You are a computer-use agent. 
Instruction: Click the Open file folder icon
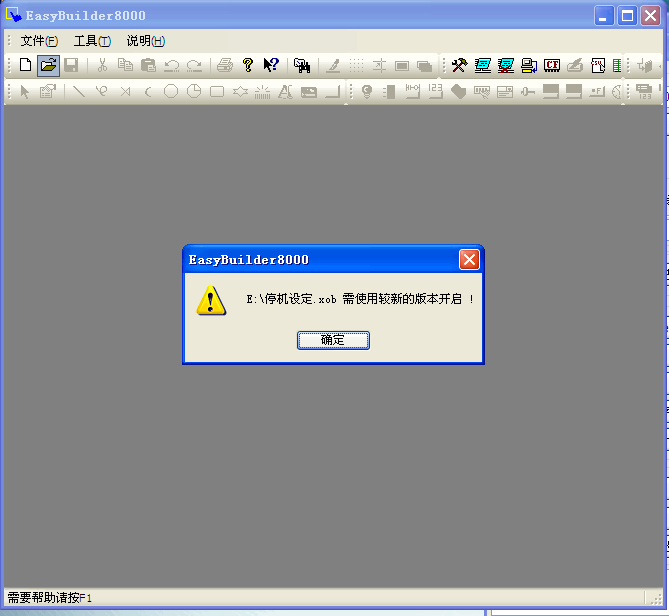pos(48,66)
